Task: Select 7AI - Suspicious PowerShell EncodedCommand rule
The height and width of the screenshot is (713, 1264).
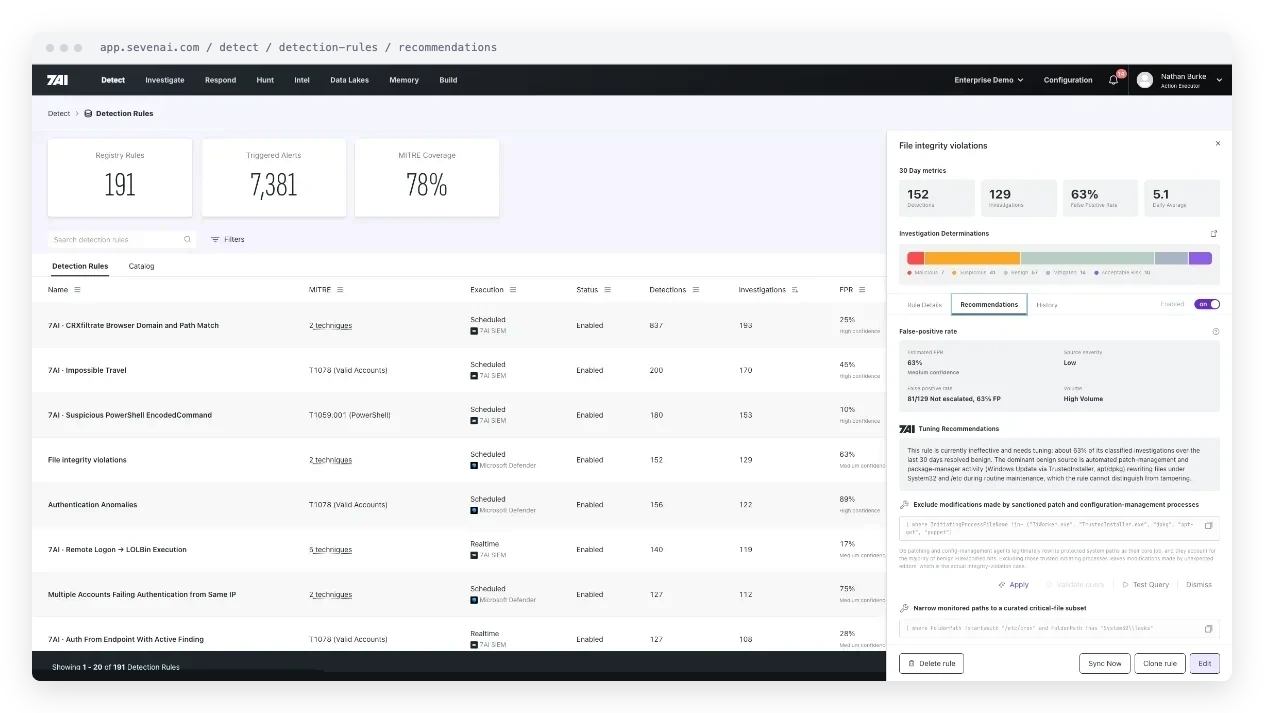Action: pyautogui.click(x=130, y=415)
